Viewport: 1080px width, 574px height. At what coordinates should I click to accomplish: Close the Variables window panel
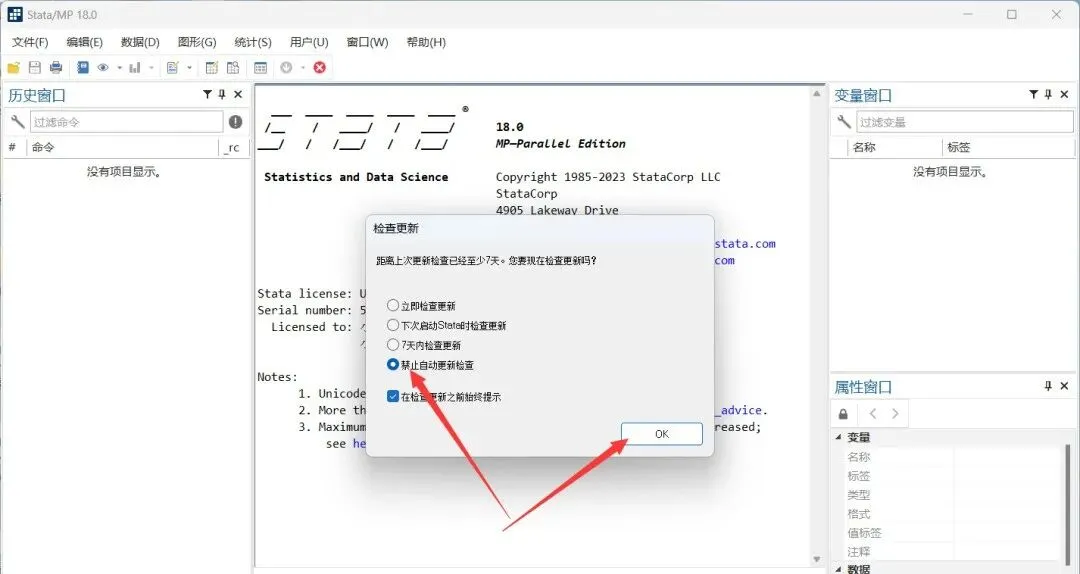click(1065, 94)
